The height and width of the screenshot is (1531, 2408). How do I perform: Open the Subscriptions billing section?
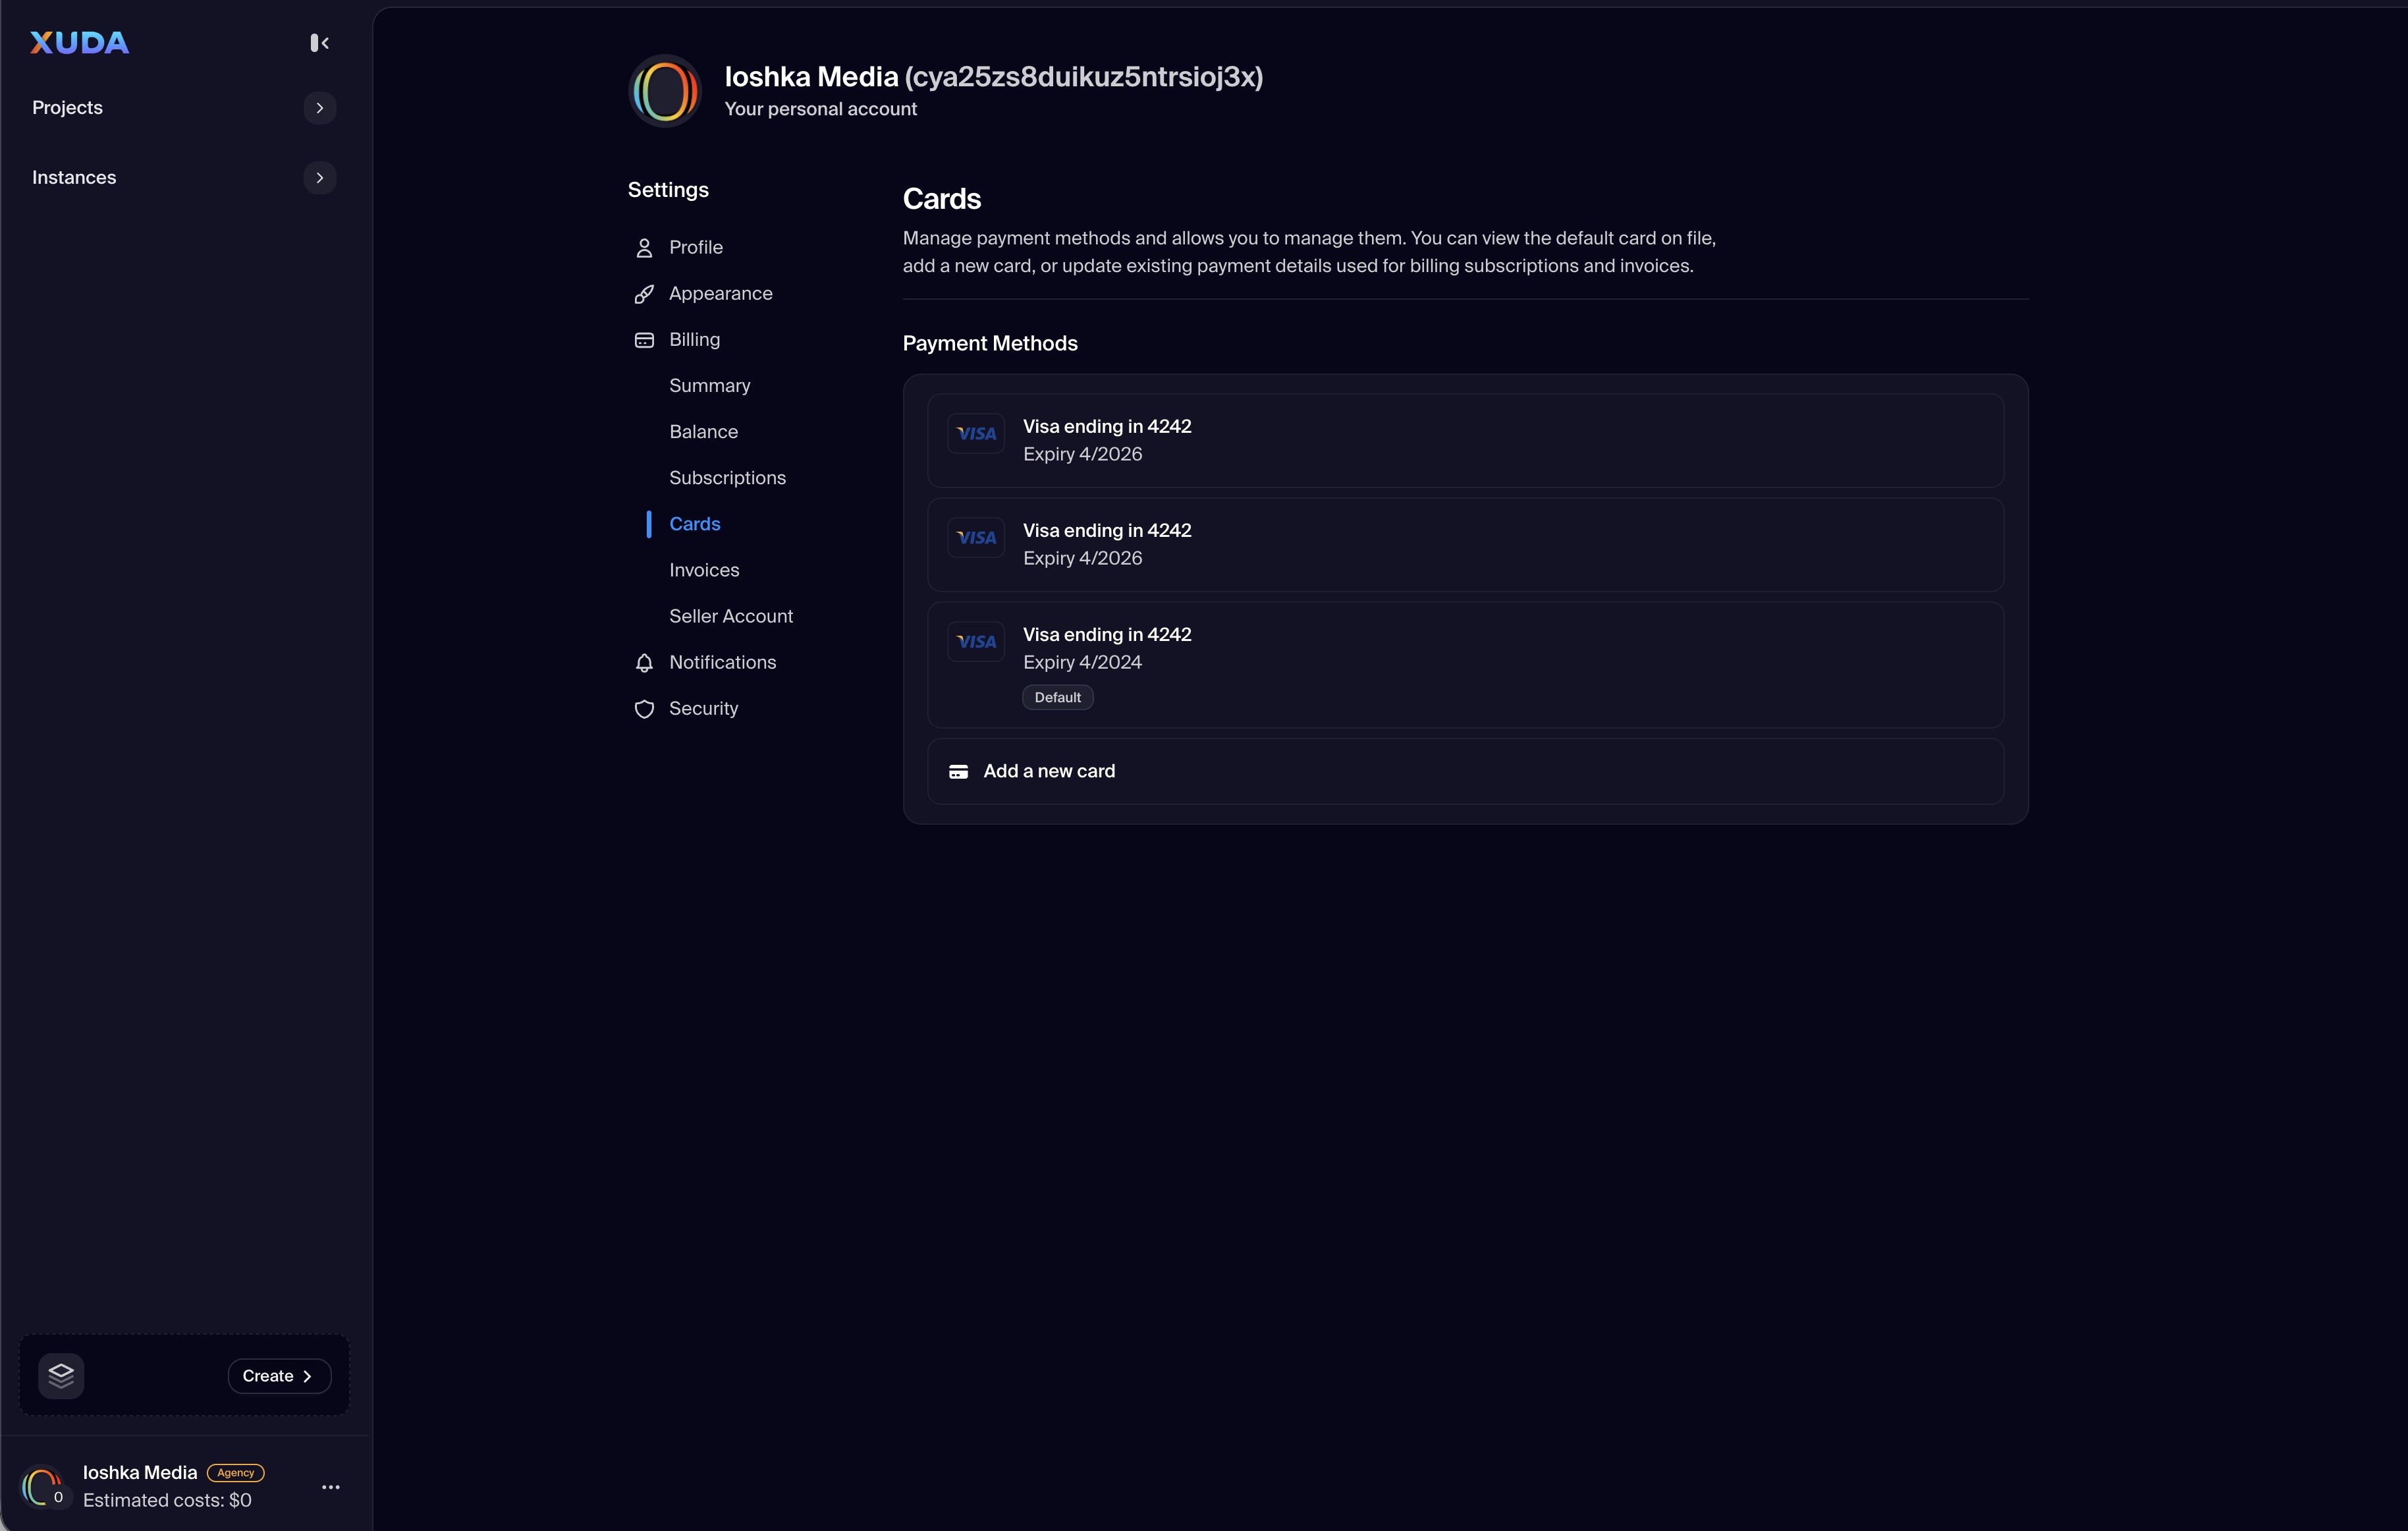coord(727,478)
